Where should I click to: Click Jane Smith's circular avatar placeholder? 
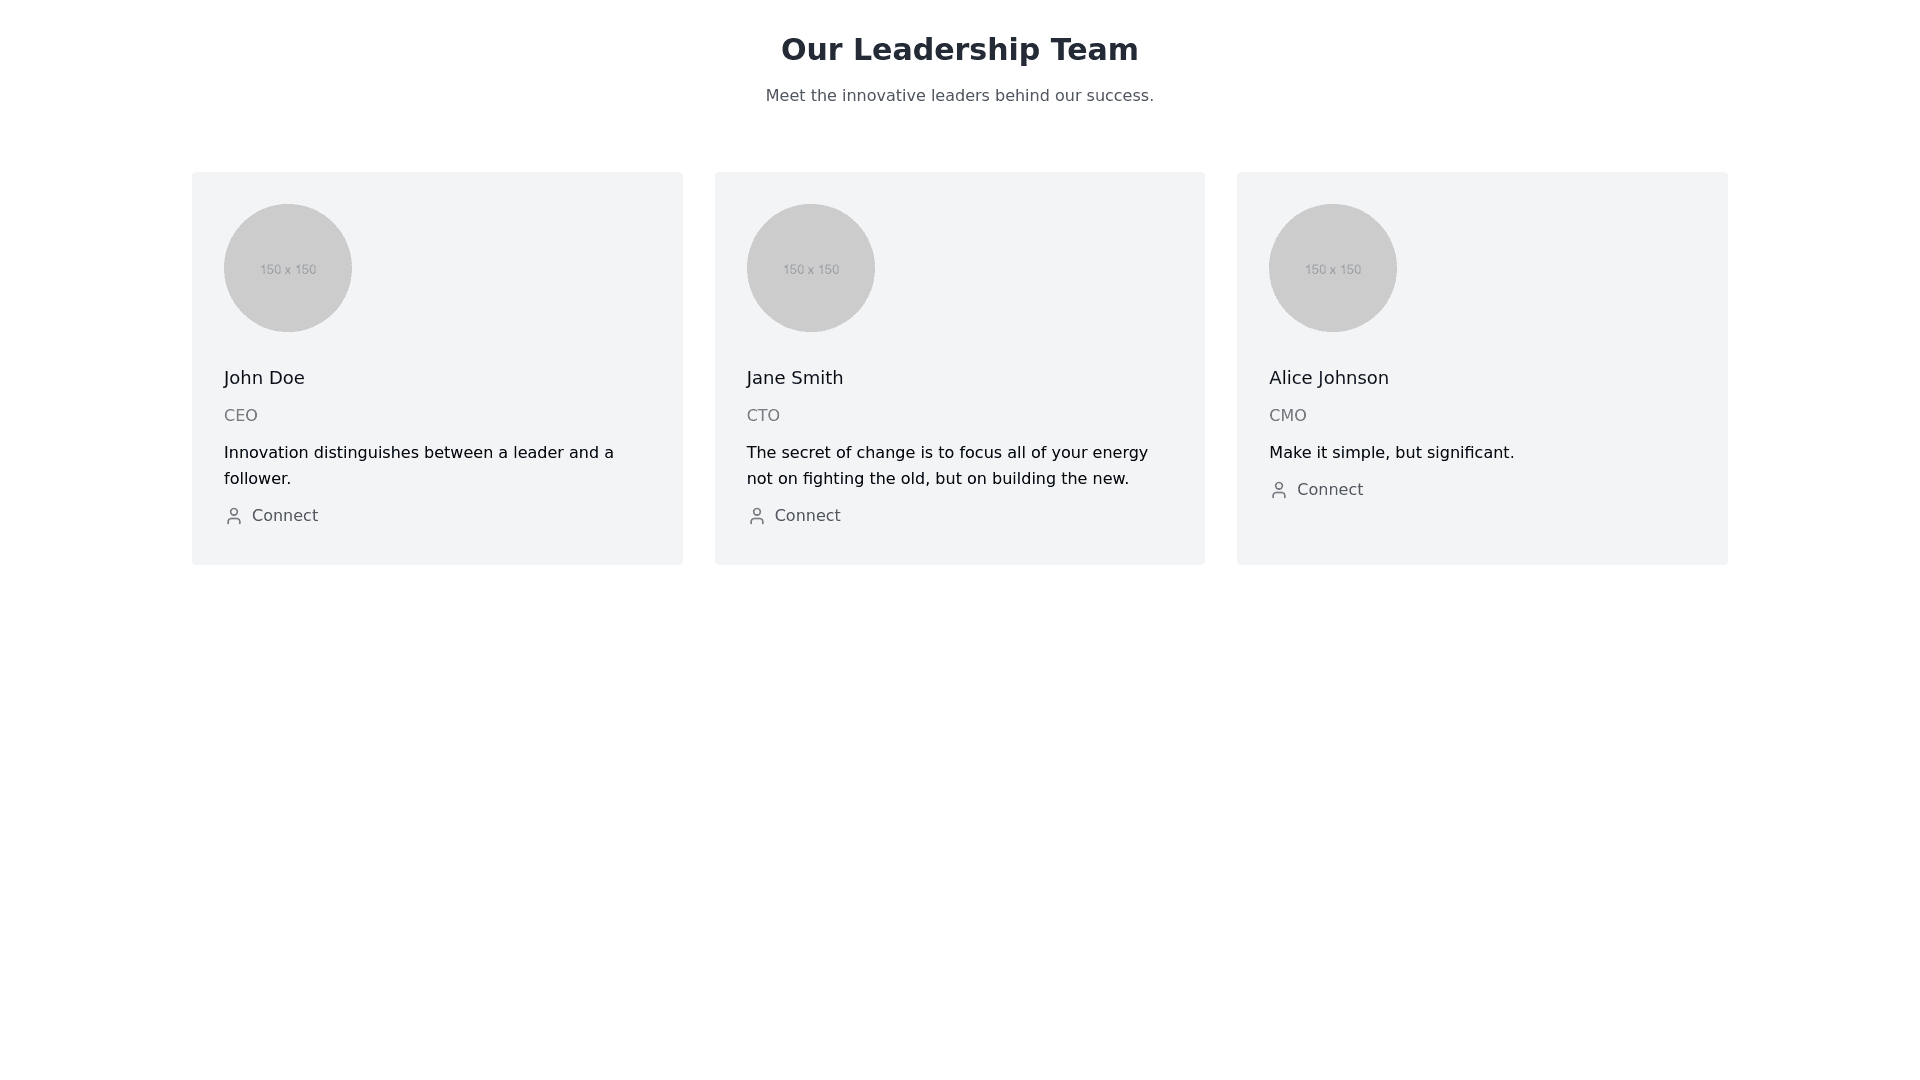(x=810, y=268)
